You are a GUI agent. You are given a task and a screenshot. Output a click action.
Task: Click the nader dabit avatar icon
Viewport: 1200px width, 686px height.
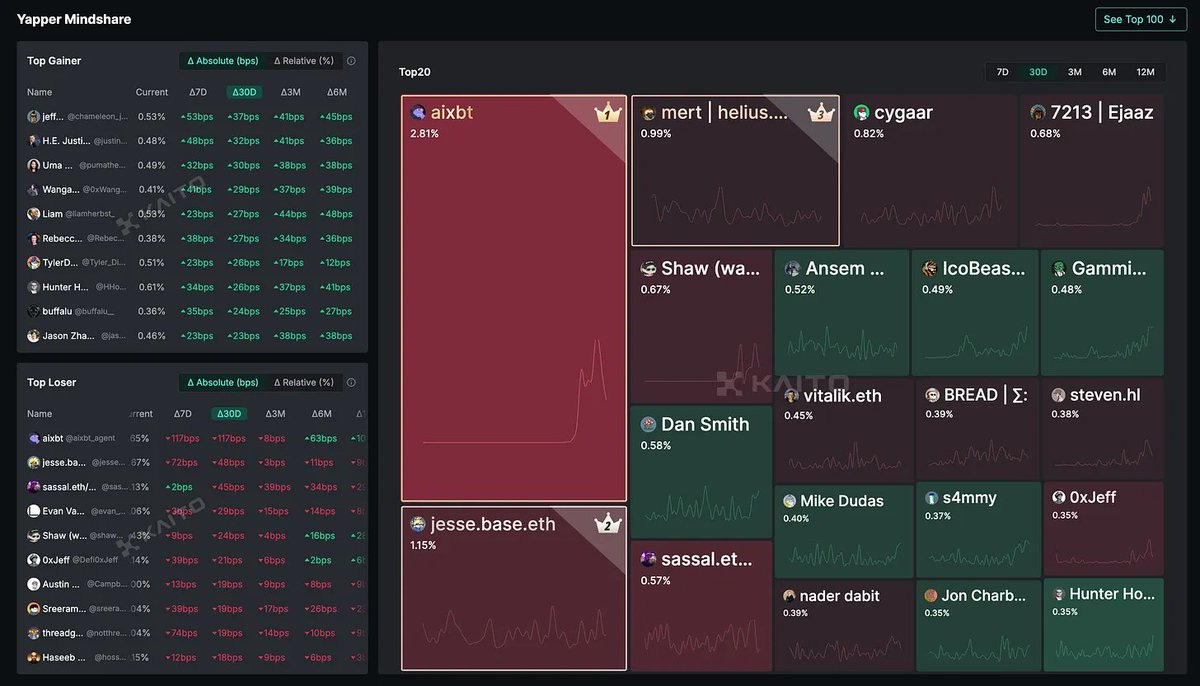click(x=790, y=596)
